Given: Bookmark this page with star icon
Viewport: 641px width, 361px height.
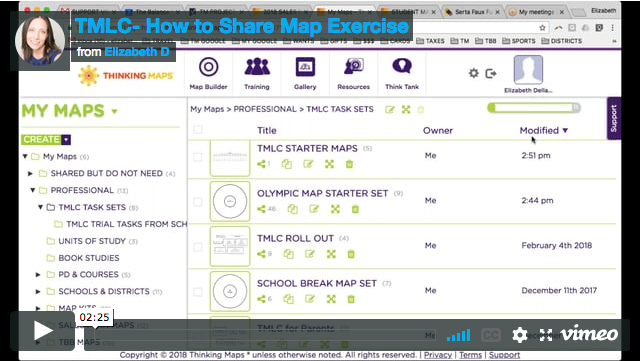Looking at the screenshot, I should click(x=542, y=28).
